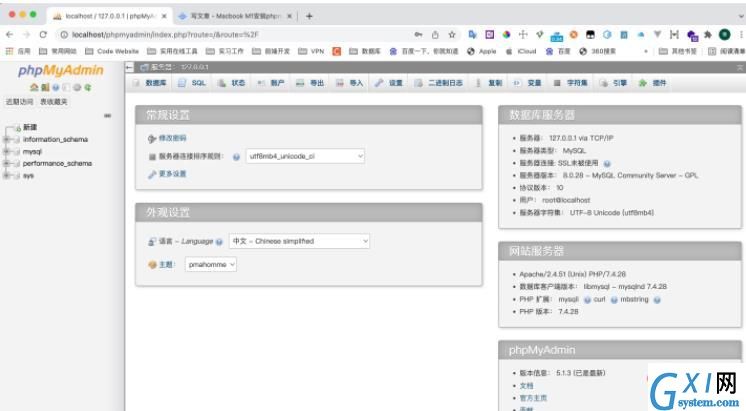Image resolution: width=746 pixels, height=411 pixels.
Task: Open the 设置 tab
Action: [389, 83]
